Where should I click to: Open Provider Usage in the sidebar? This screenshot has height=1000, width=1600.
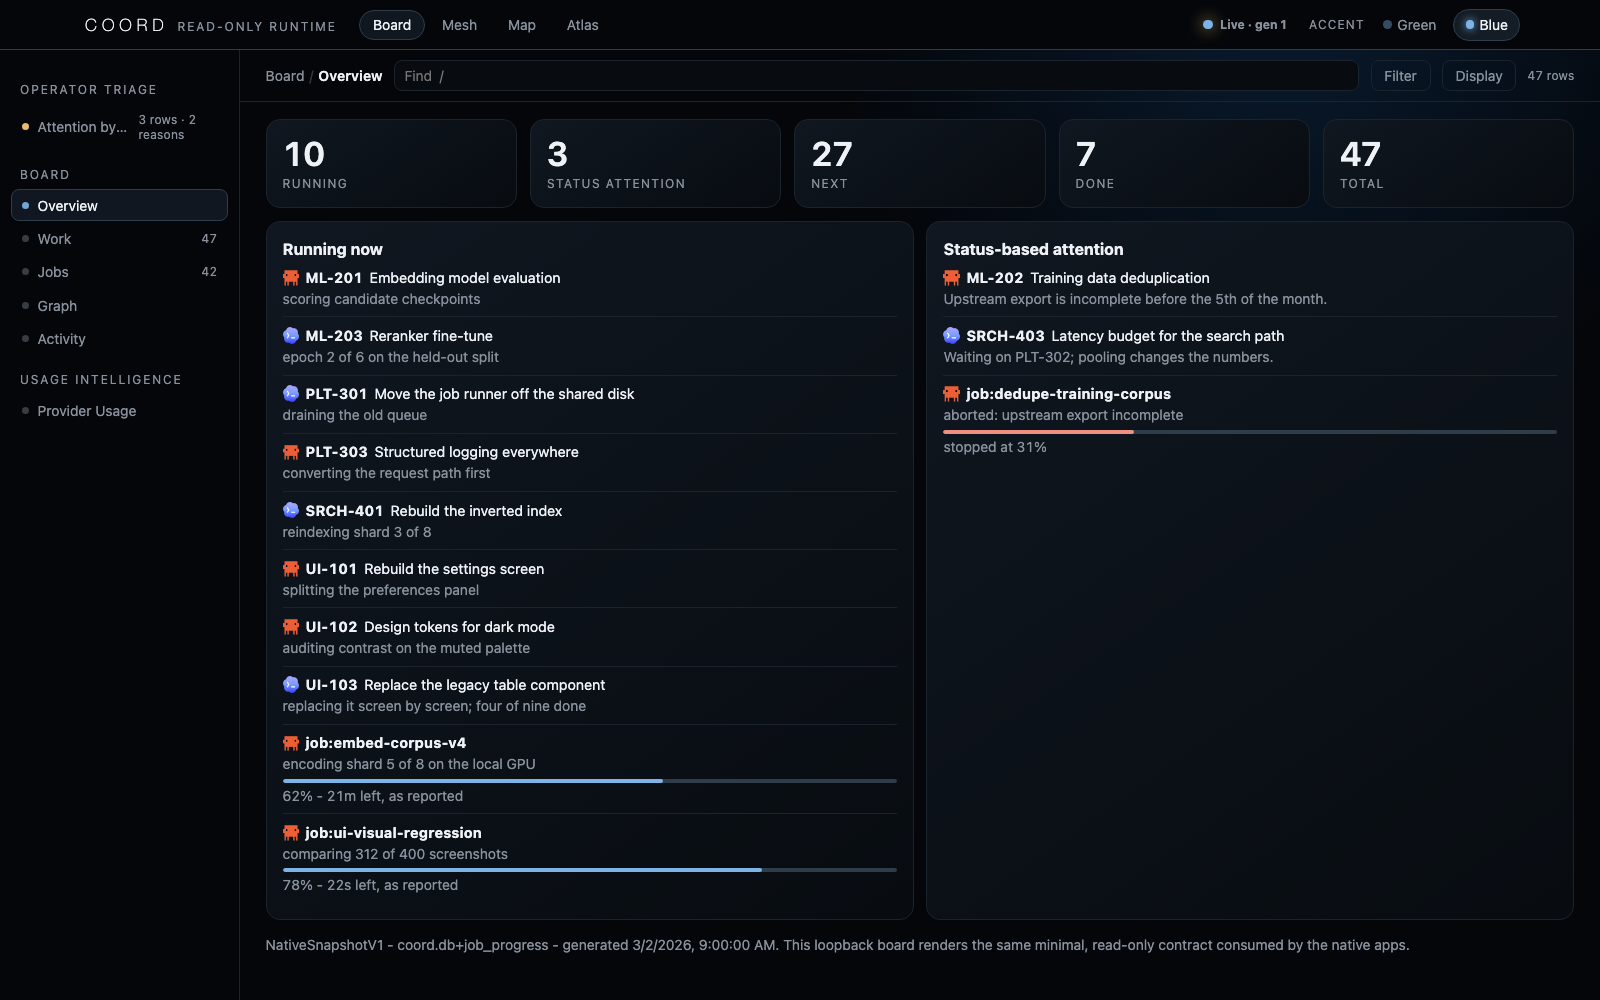click(x=119, y=411)
